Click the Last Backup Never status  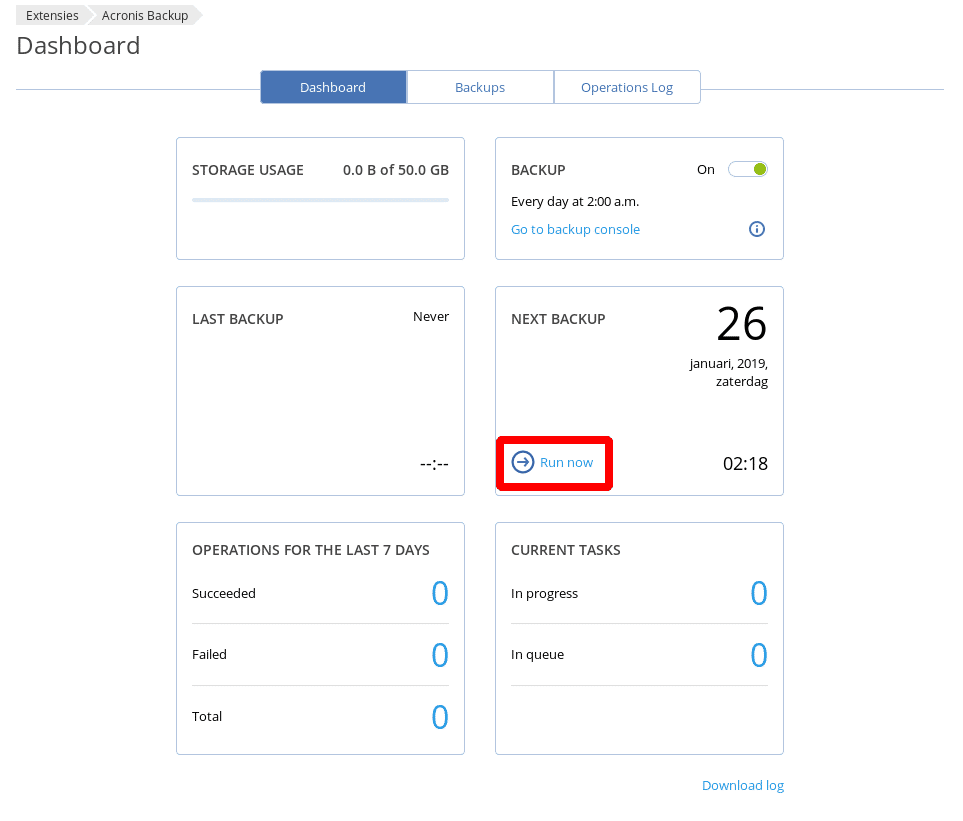click(x=431, y=316)
